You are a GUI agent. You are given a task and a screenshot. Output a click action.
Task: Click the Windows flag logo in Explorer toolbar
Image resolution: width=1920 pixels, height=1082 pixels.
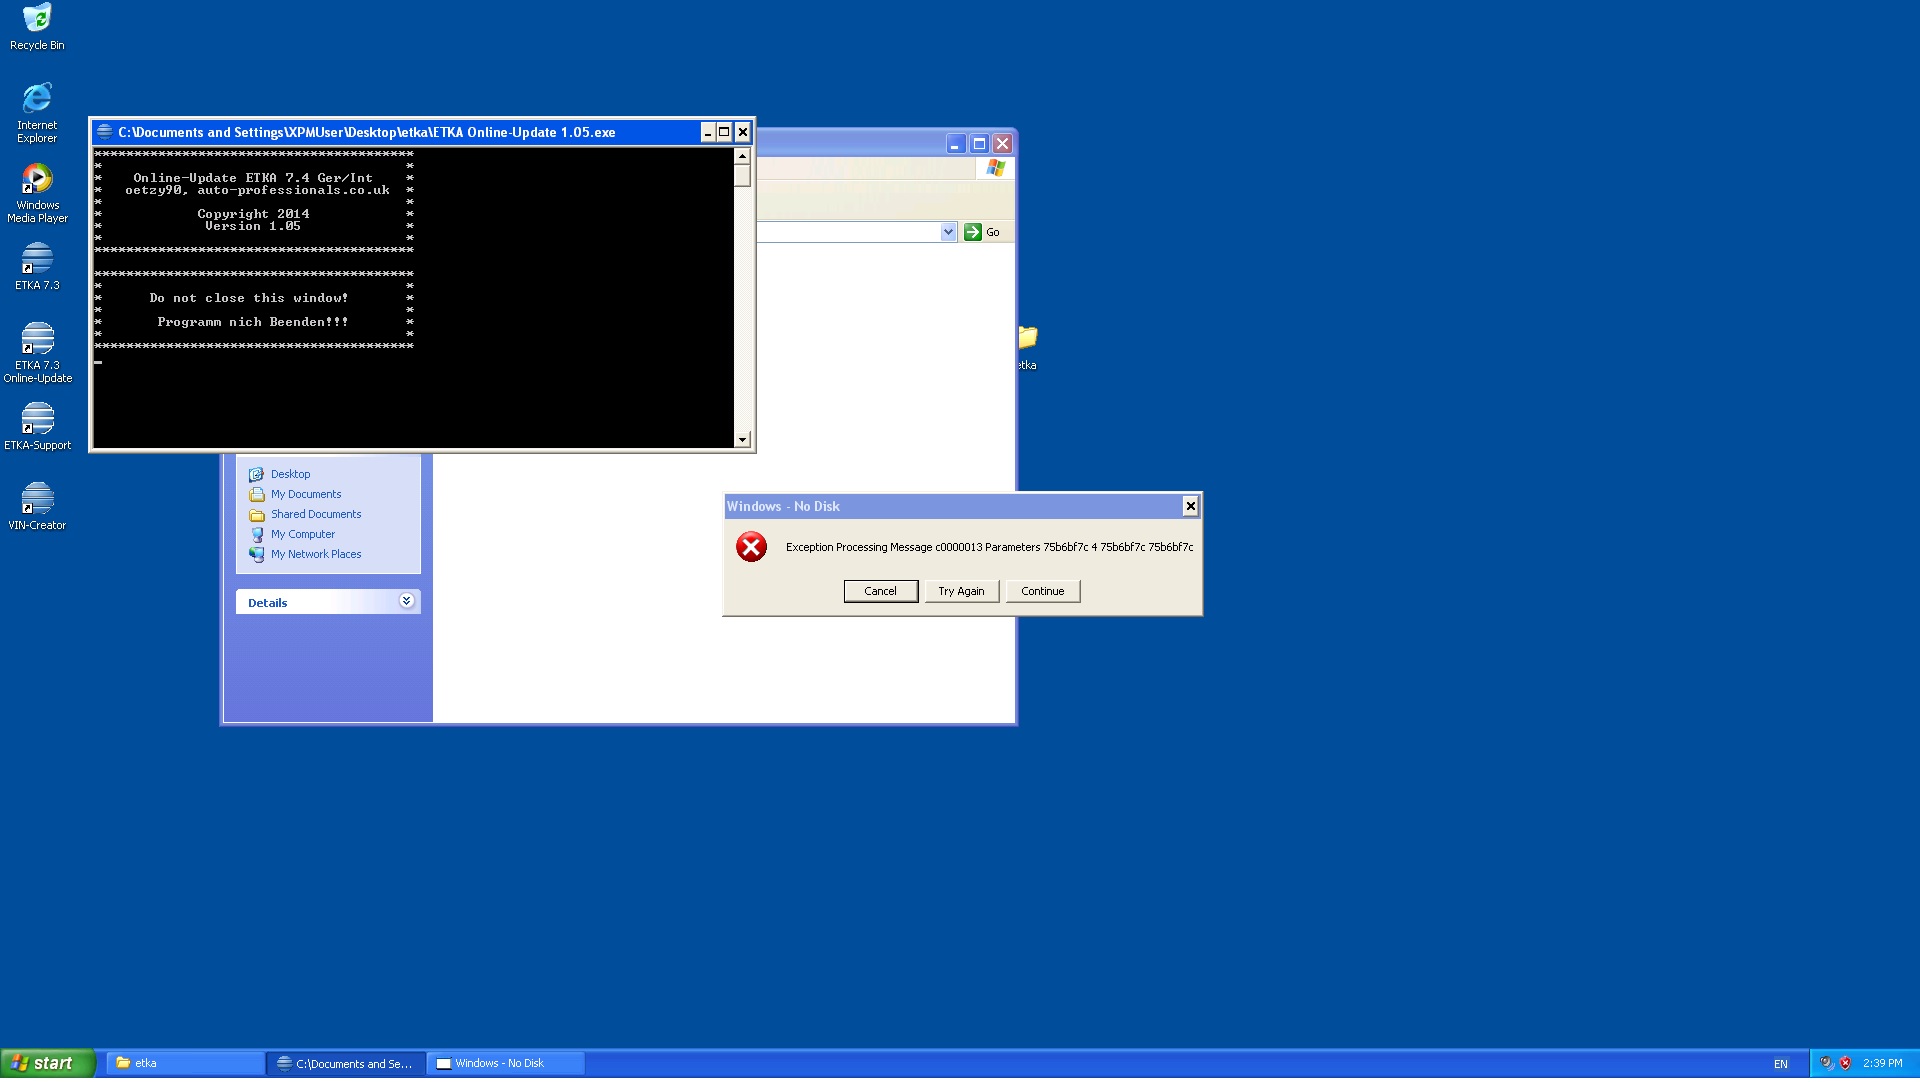(995, 168)
